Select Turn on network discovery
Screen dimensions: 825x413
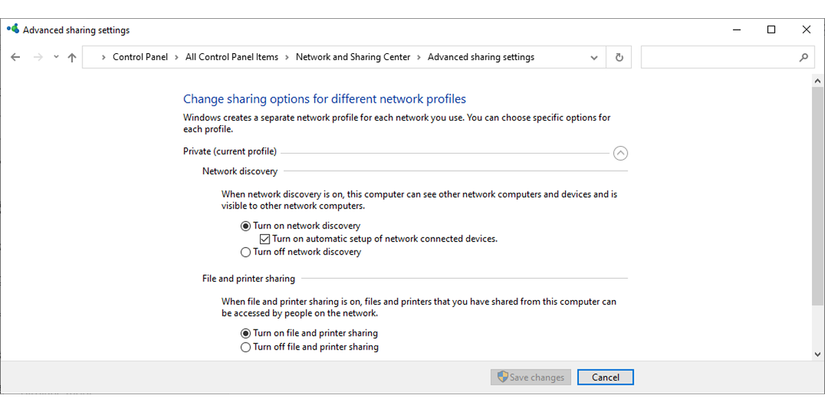(x=246, y=226)
